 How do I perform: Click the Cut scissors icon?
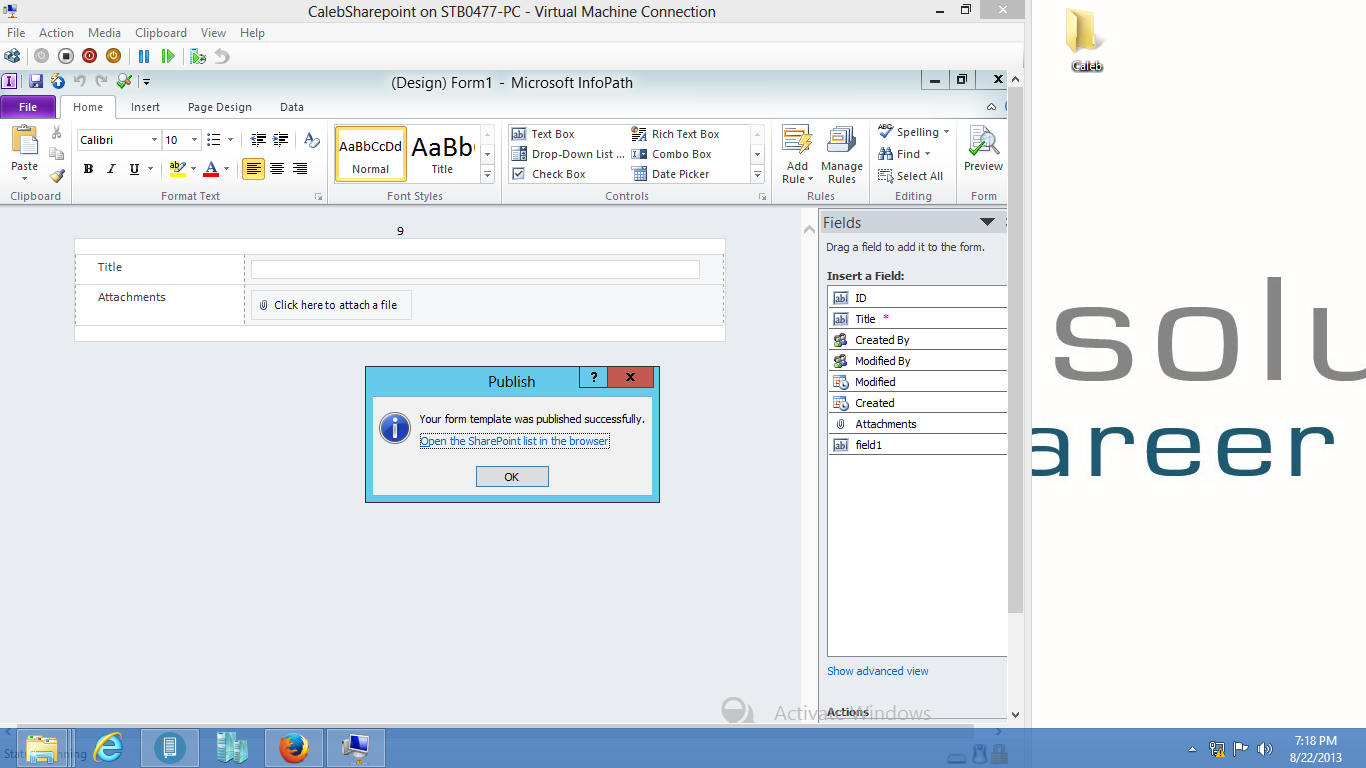(57, 133)
